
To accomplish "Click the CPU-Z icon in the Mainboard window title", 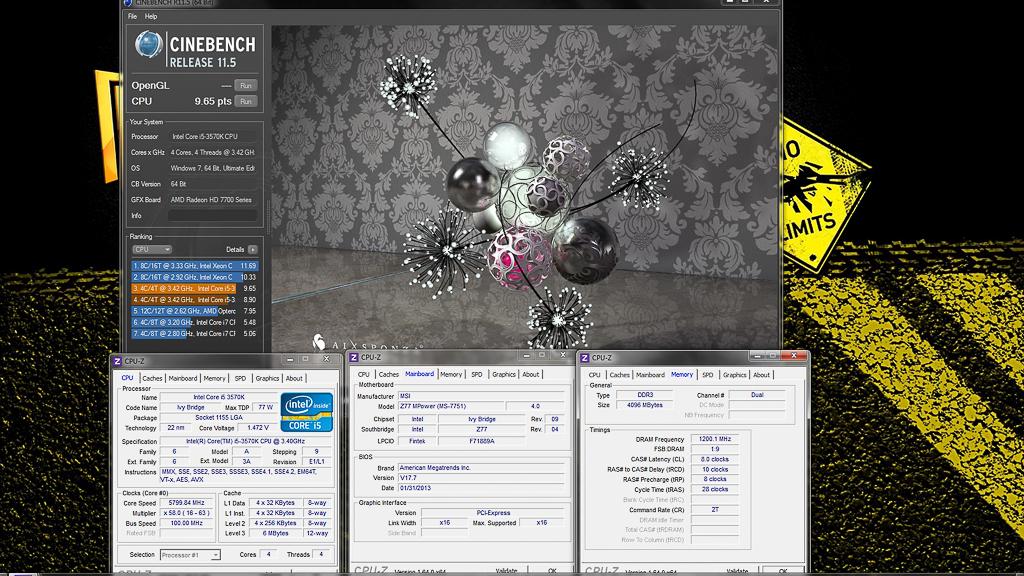I will click(354, 357).
